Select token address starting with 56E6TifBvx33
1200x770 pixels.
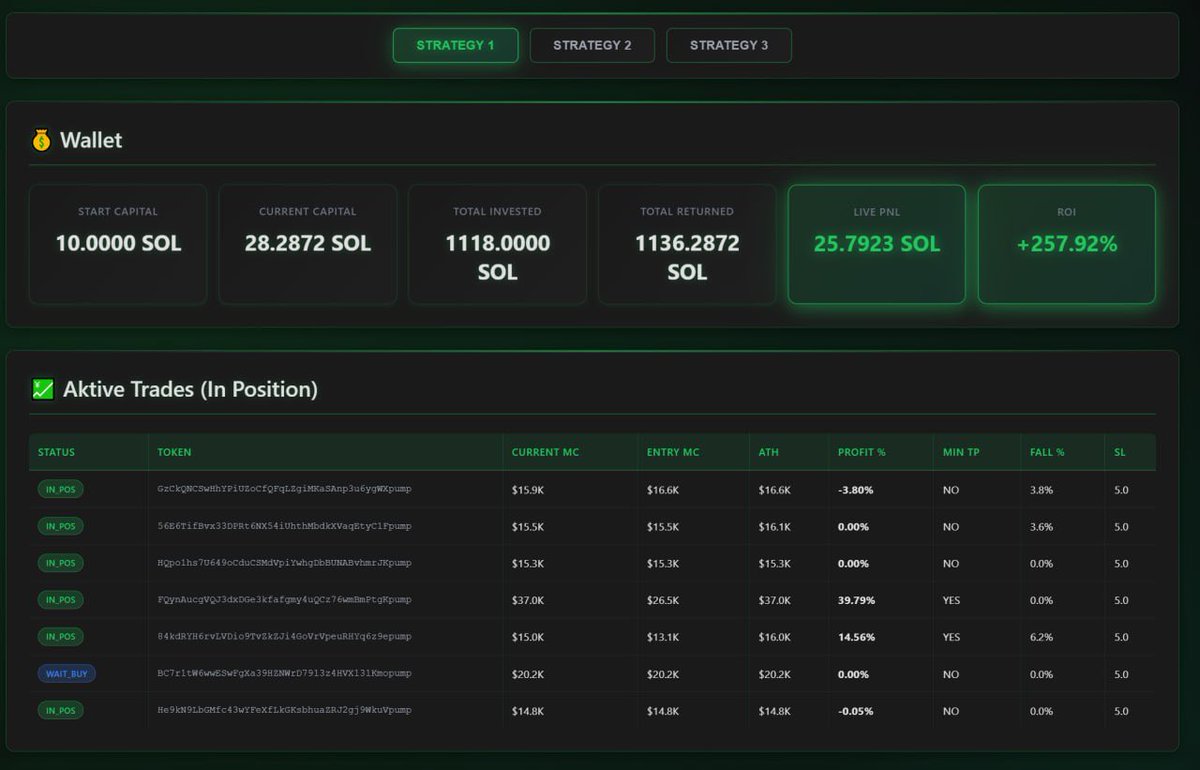(284, 526)
